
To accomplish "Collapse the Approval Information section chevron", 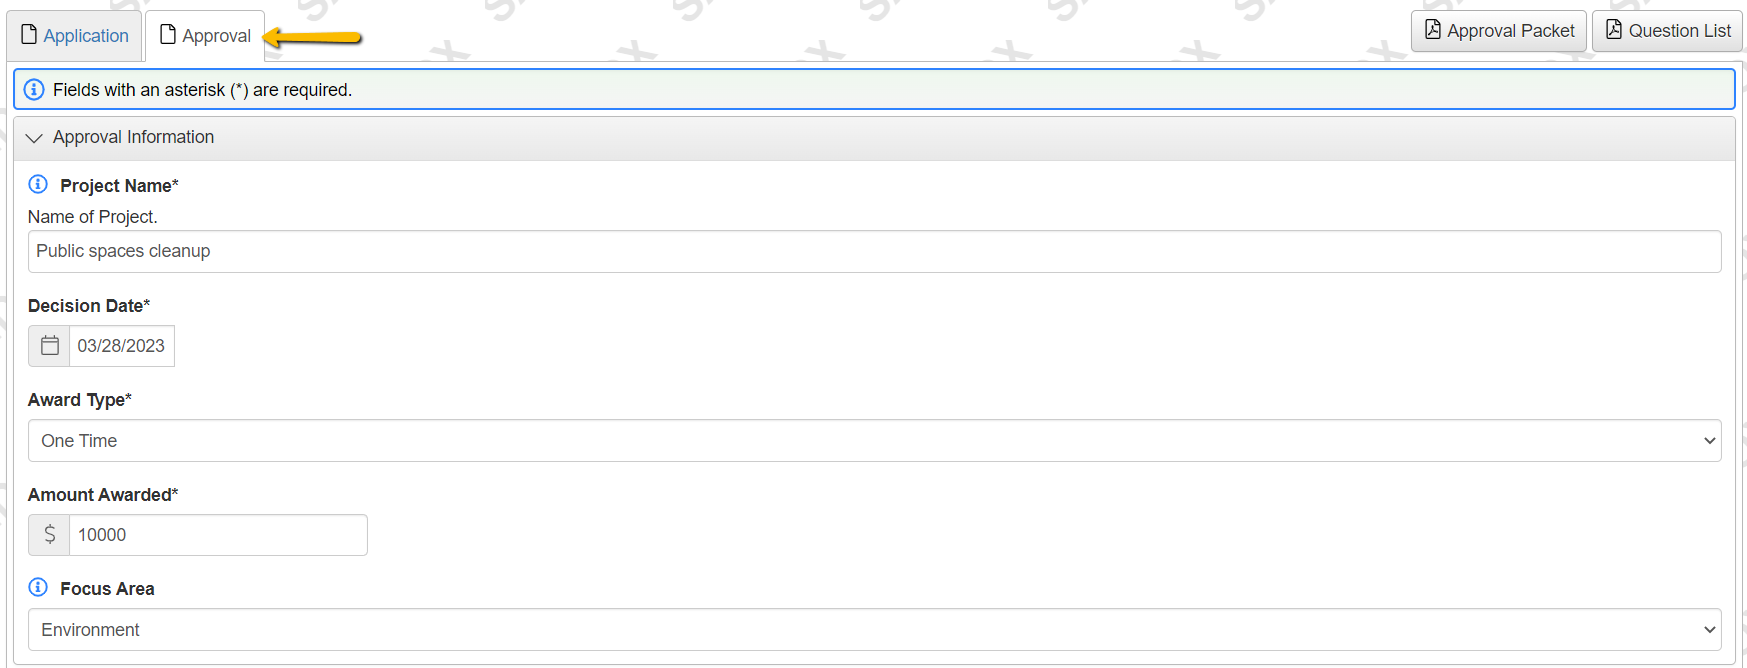I will 34,138.
